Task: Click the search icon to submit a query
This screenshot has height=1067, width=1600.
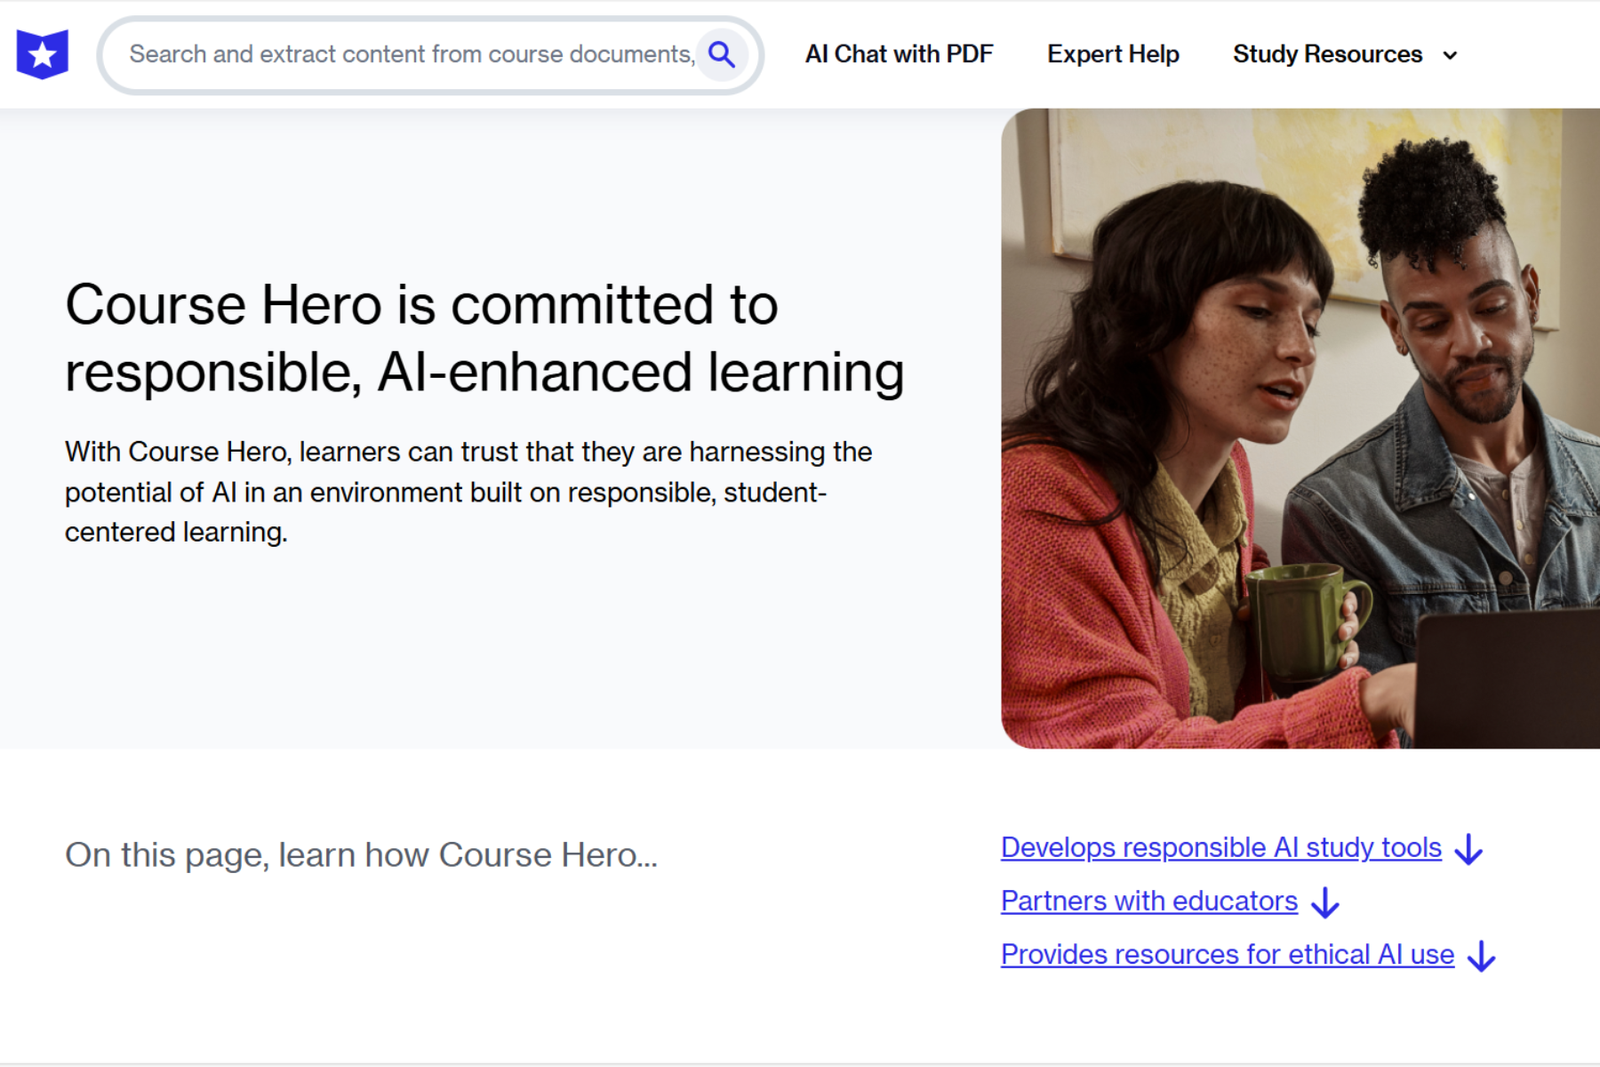Action: (722, 55)
